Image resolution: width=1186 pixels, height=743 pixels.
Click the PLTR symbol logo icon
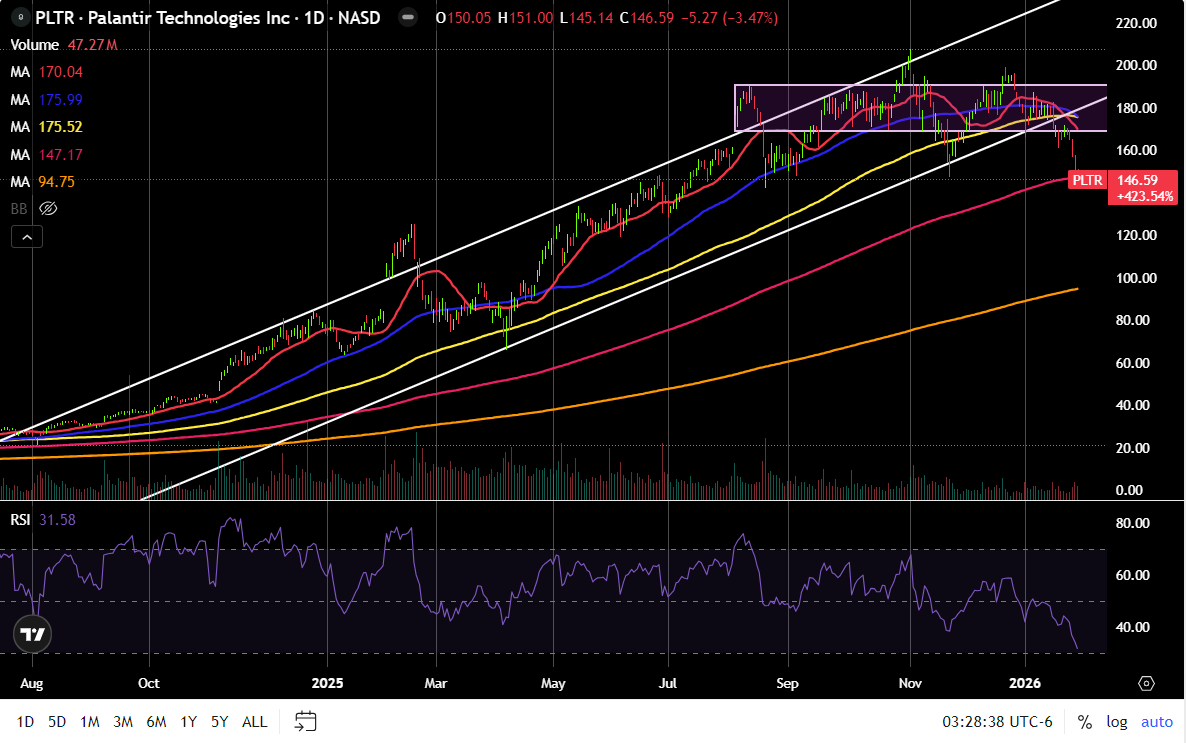(20, 17)
